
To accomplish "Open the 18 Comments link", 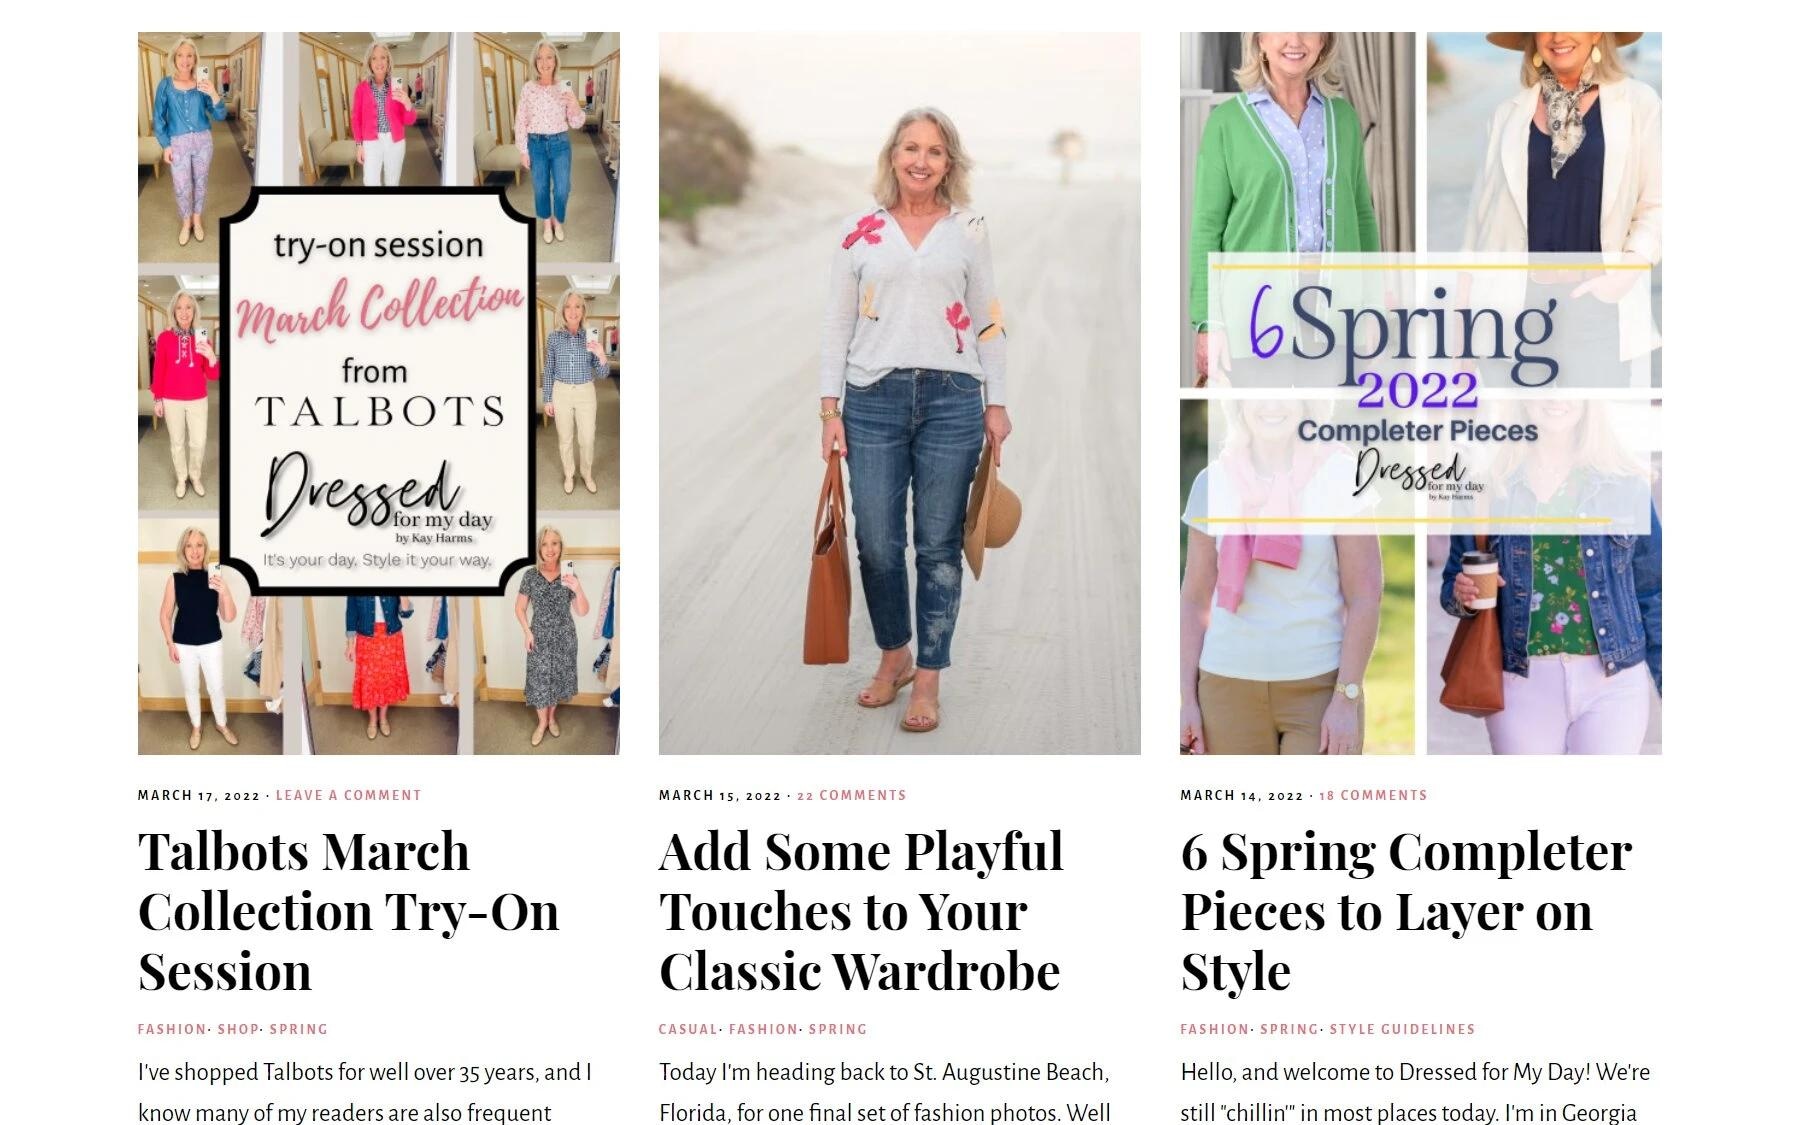I will coord(1373,796).
